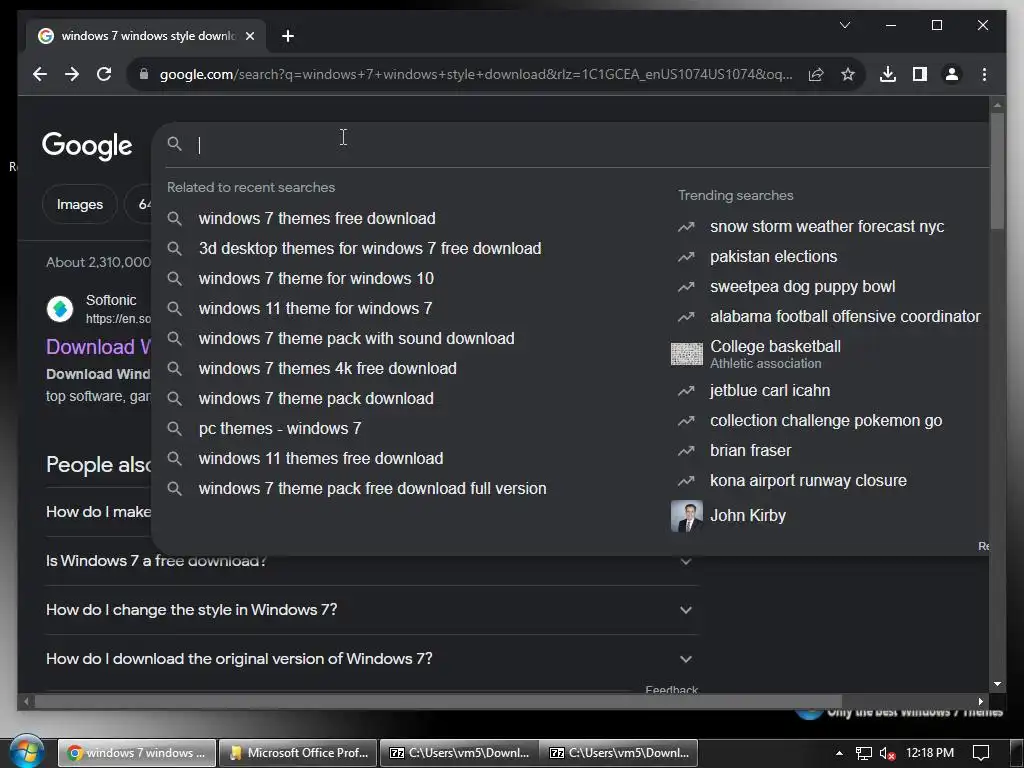Open trending College basketball entry
Image resolution: width=1024 pixels, height=768 pixels.
pos(775,353)
